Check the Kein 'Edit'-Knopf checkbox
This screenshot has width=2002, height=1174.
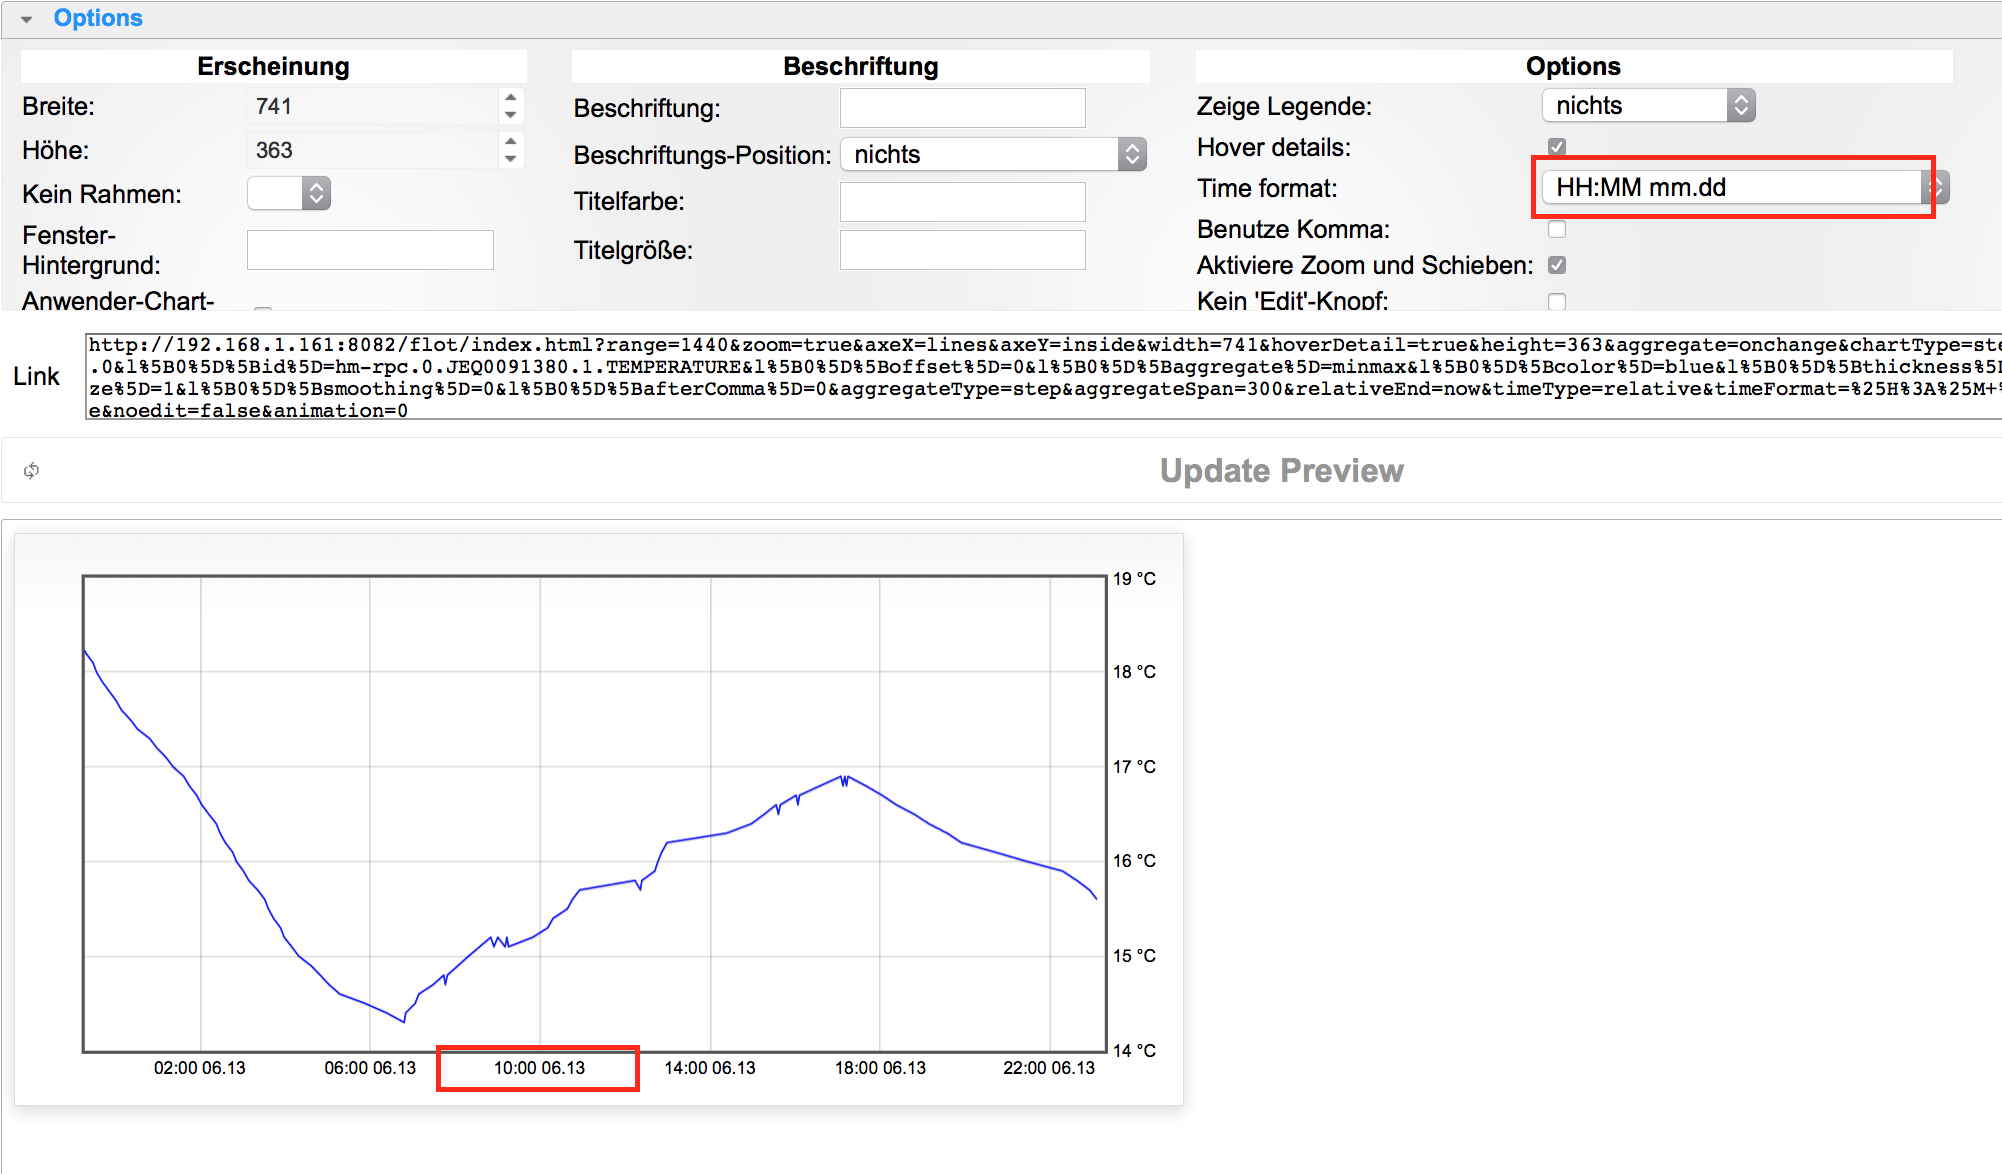[1557, 300]
